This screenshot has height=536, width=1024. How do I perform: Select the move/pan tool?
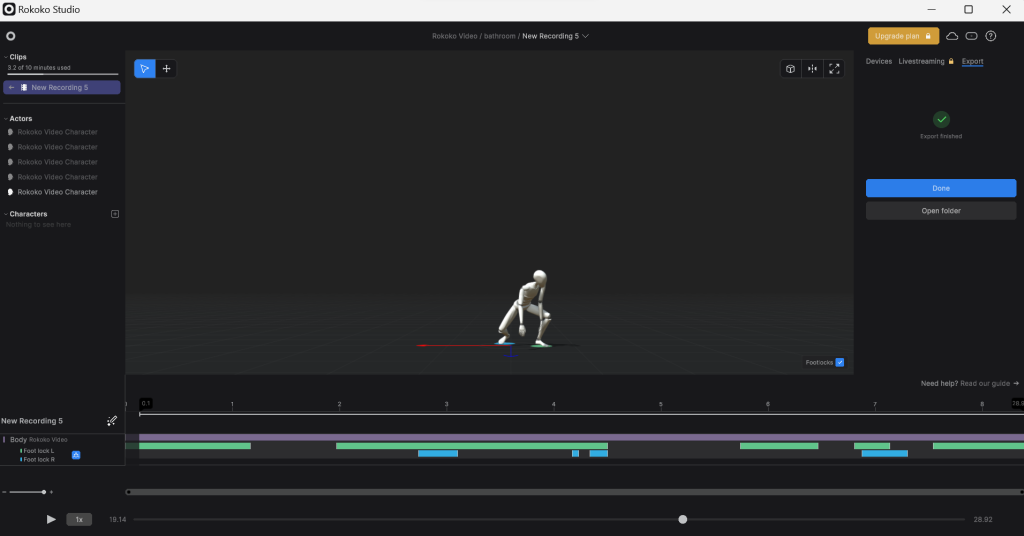[167, 69]
